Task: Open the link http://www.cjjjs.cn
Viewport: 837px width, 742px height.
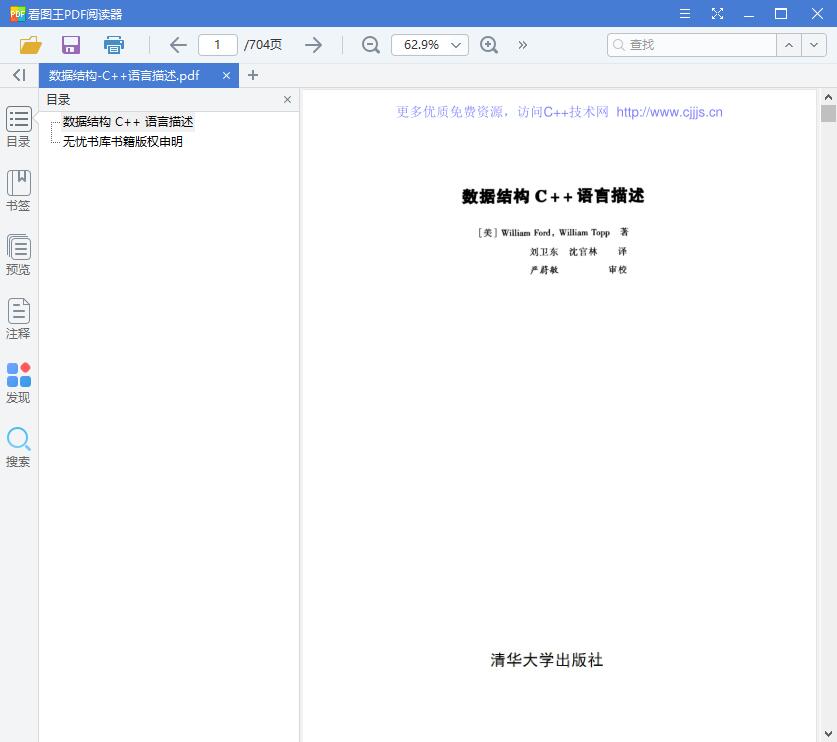Action: point(669,112)
